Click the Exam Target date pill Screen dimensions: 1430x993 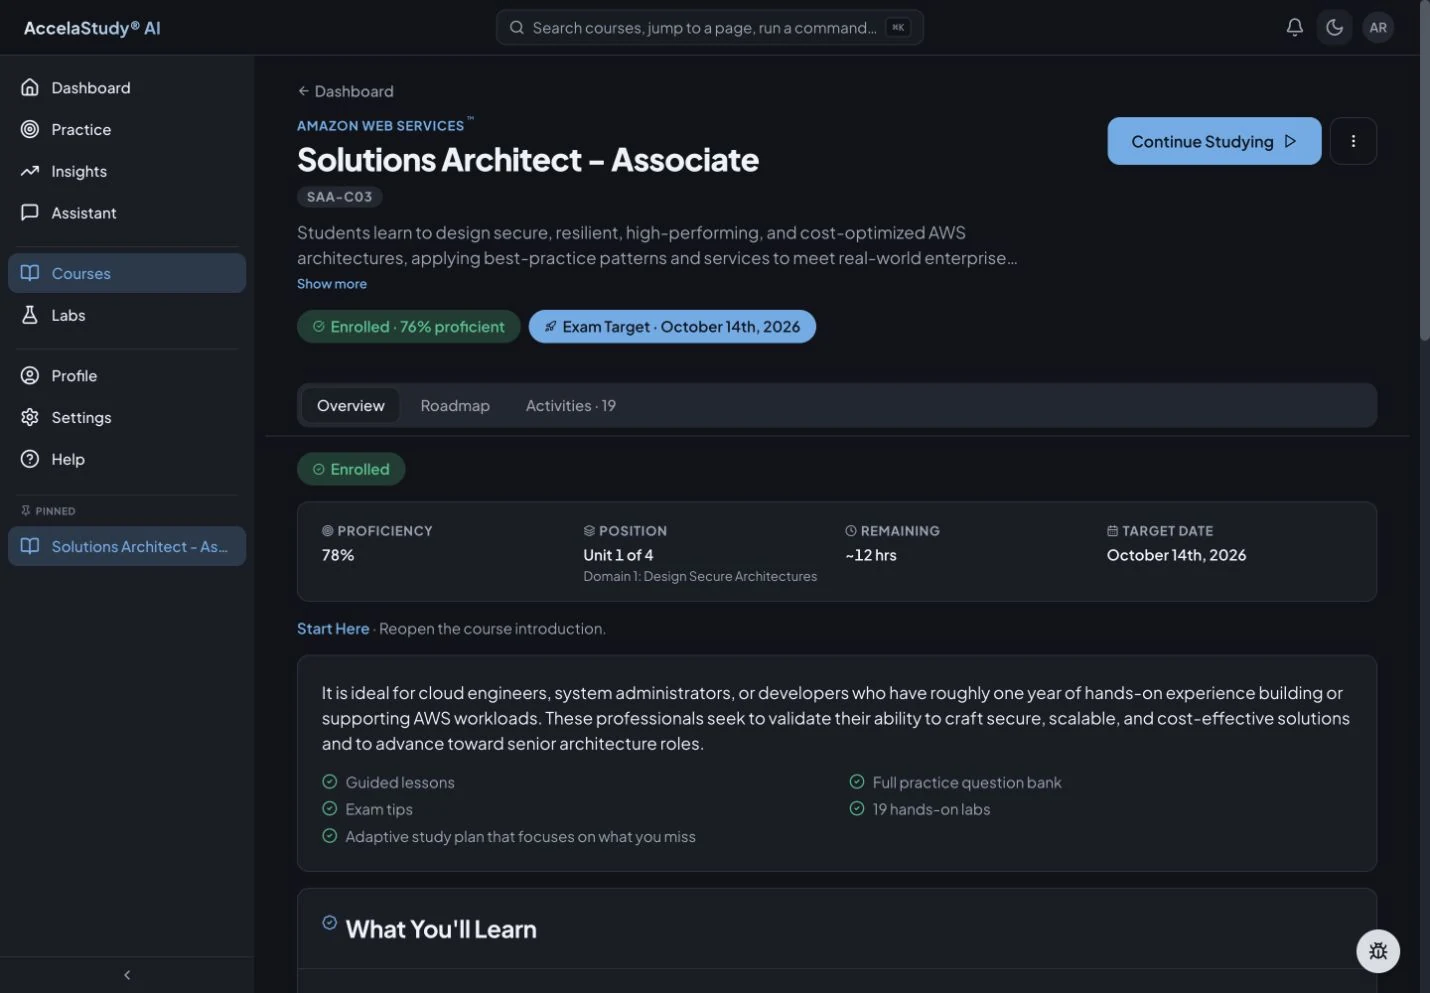(x=672, y=327)
